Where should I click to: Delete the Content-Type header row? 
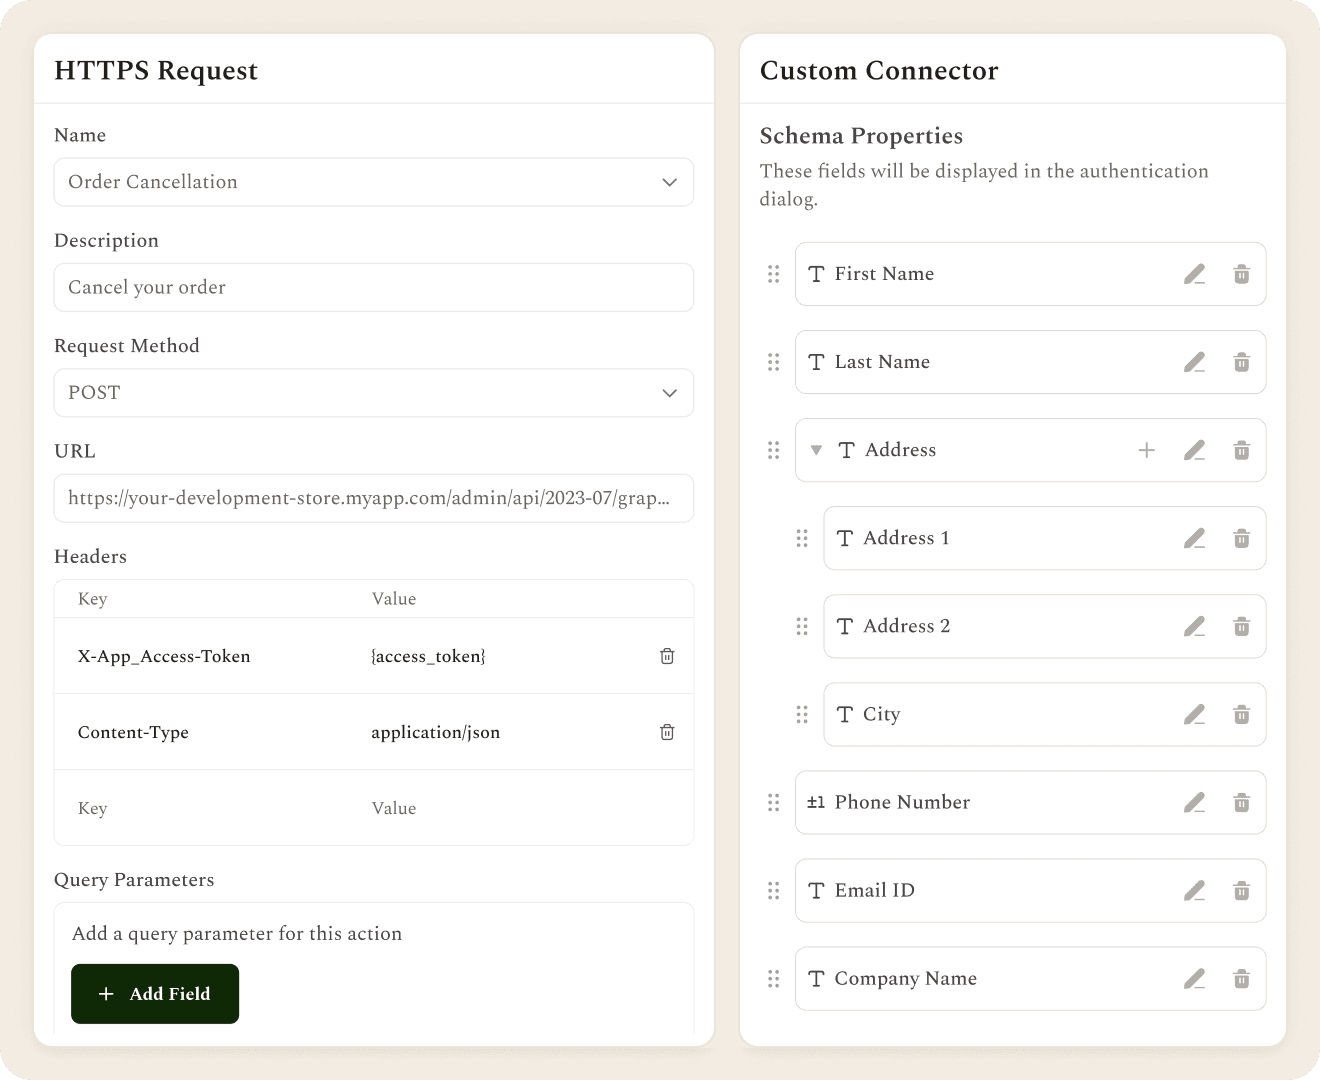tap(667, 732)
